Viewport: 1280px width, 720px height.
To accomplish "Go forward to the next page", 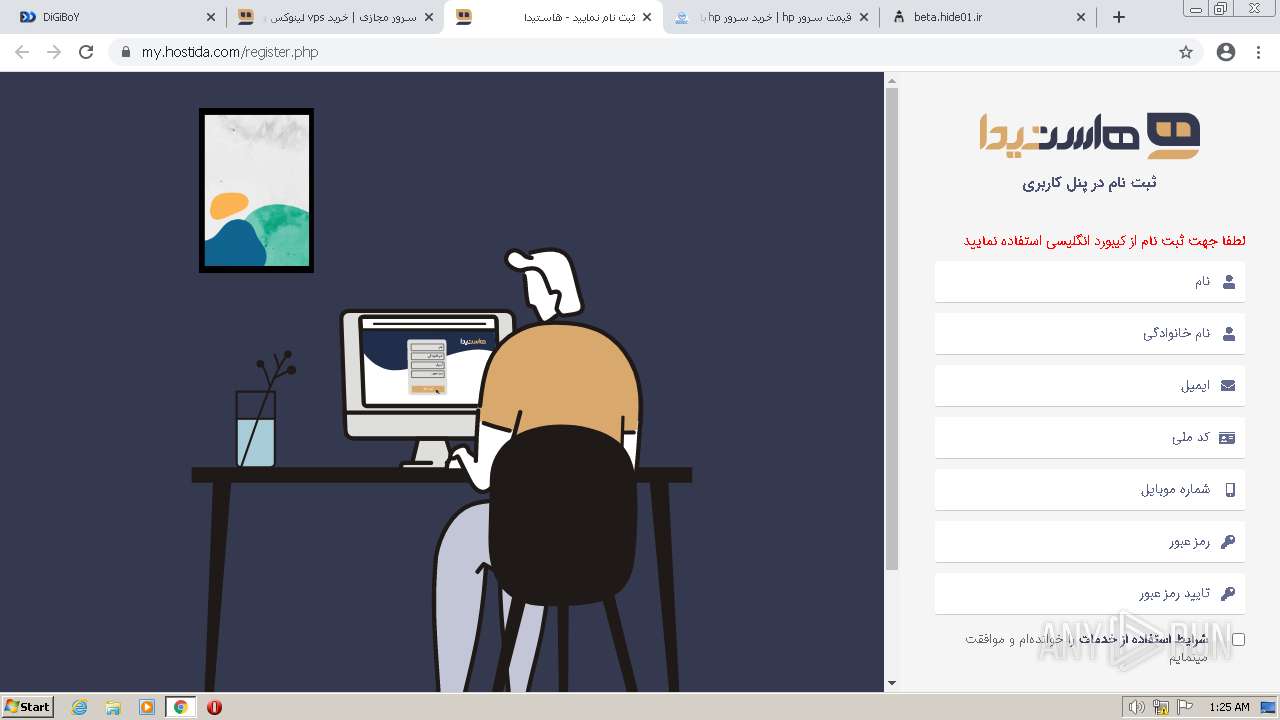I will 54,52.
